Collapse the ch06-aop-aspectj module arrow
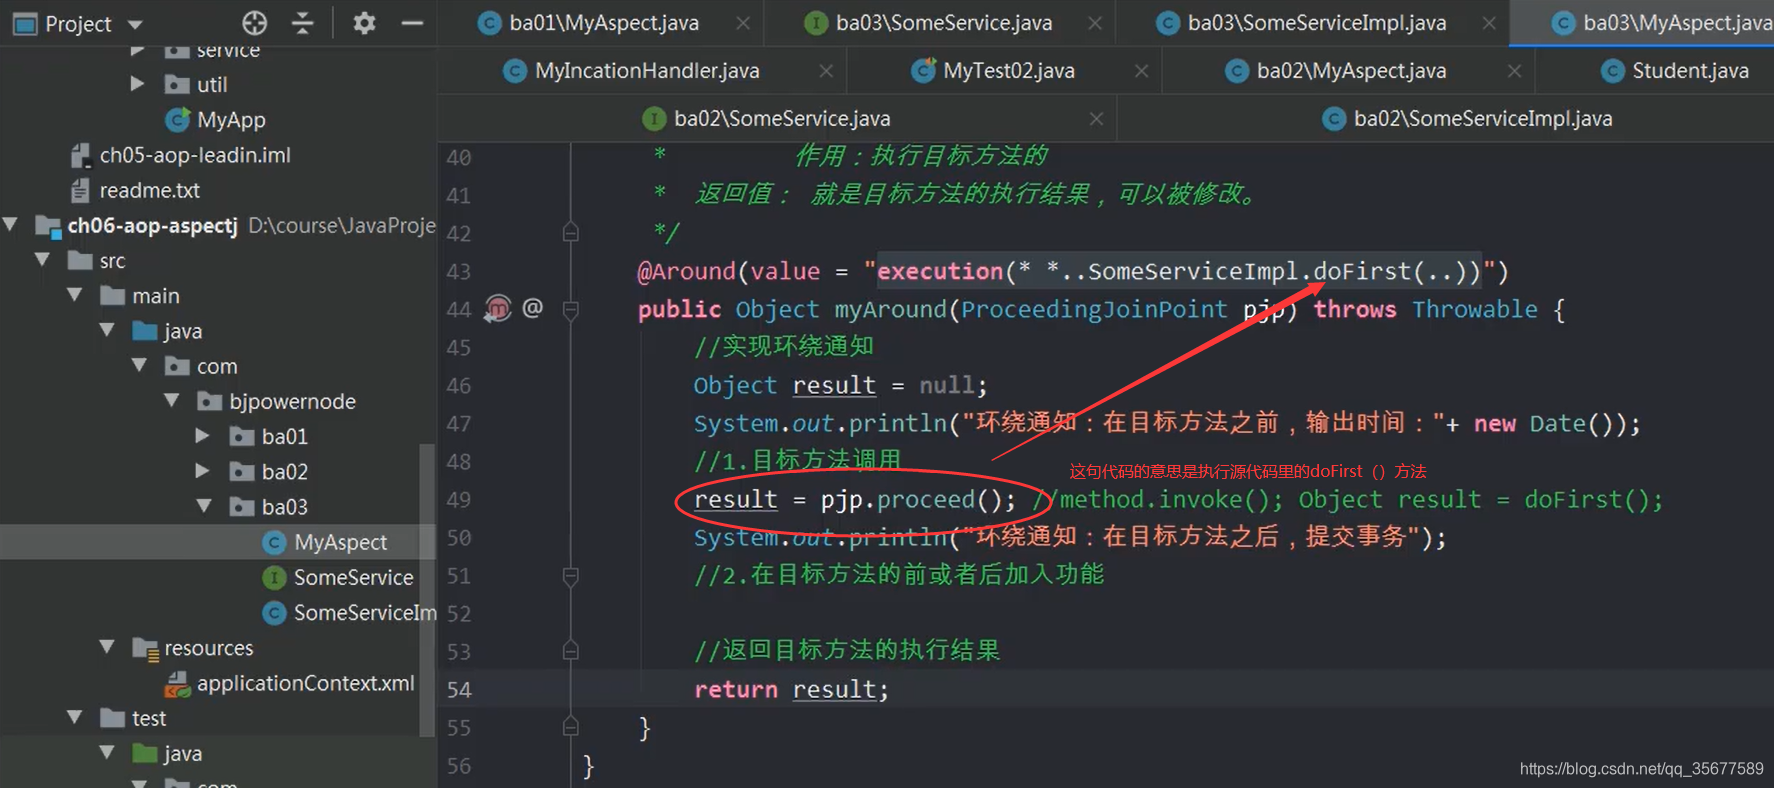 coord(11,225)
